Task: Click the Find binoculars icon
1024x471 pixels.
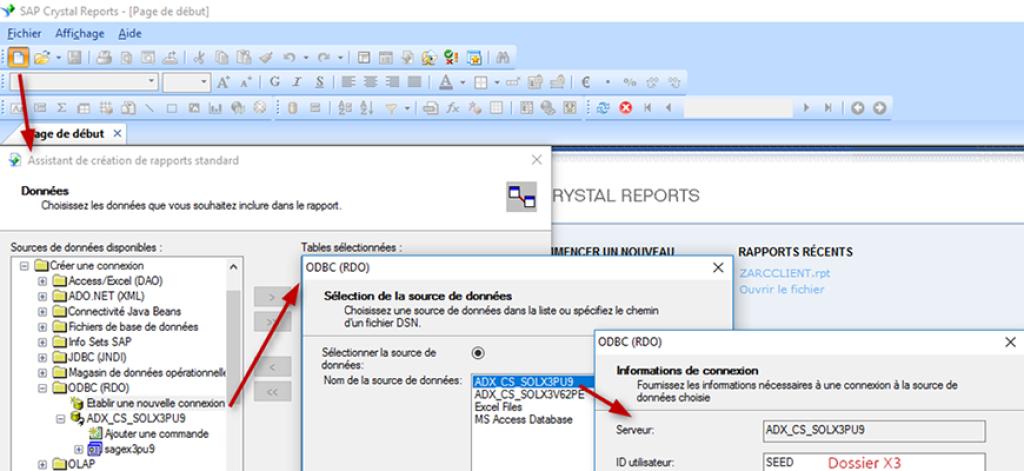Action: [504, 57]
